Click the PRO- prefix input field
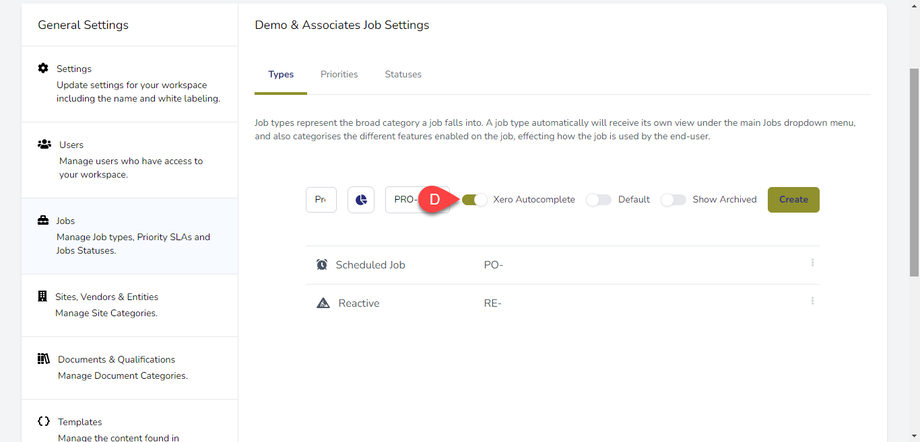Viewport: 920px width, 442px height. click(x=404, y=199)
